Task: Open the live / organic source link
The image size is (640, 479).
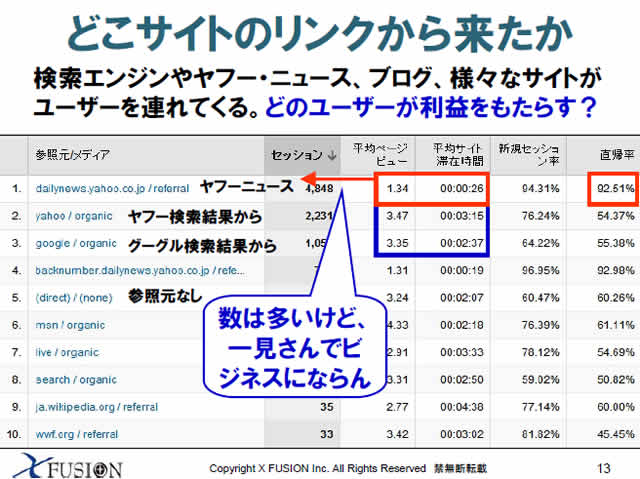Action: [x=67, y=353]
